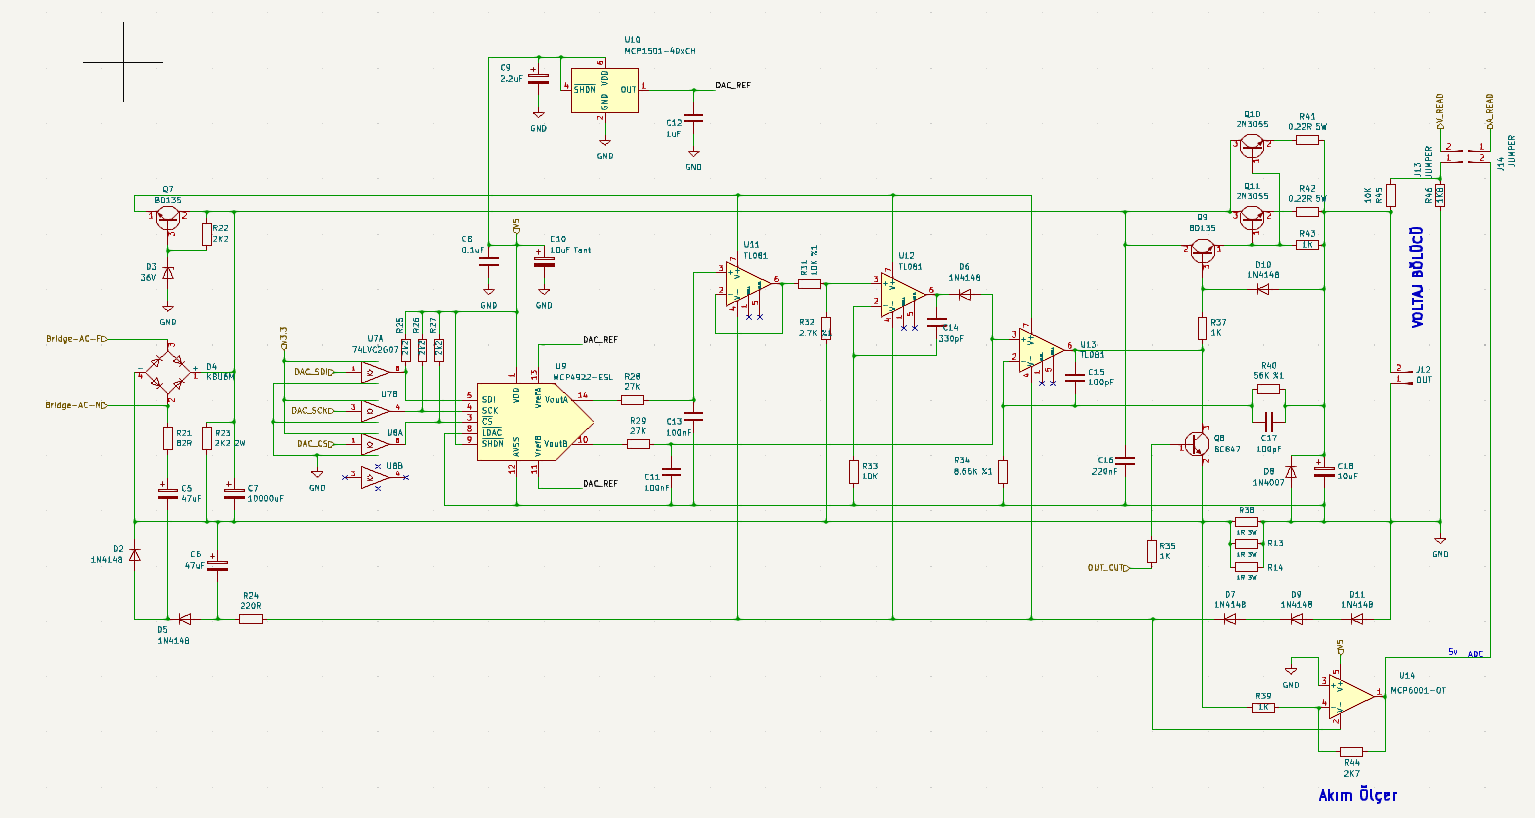Select resistor R34 8.66K %1
Image resolution: width=1535 pixels, height=818 pixels.
coord(1003,471)
